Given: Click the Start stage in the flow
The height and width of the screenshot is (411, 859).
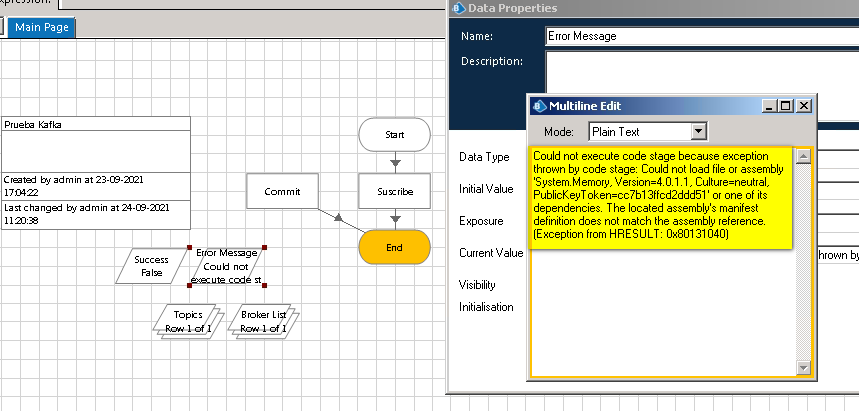Looking at the screenshot, I should tap(394, 134).
